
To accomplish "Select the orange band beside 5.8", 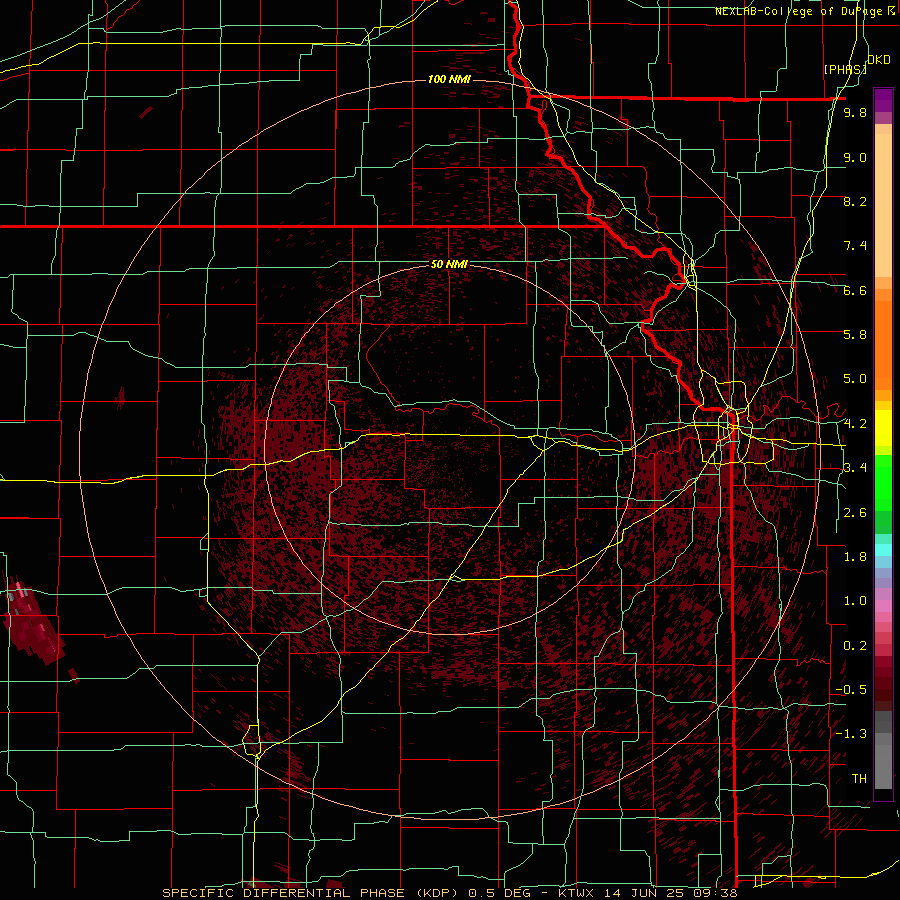I will click(883, 338).
